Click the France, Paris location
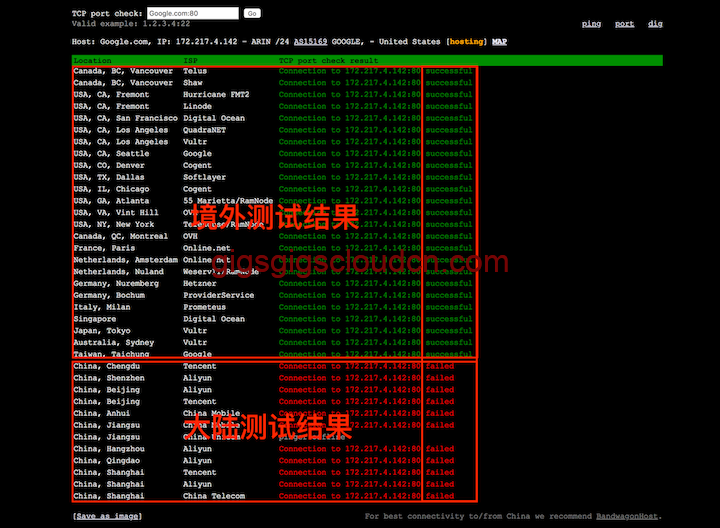The image size is (720, 528). click(x=104, y=248)
